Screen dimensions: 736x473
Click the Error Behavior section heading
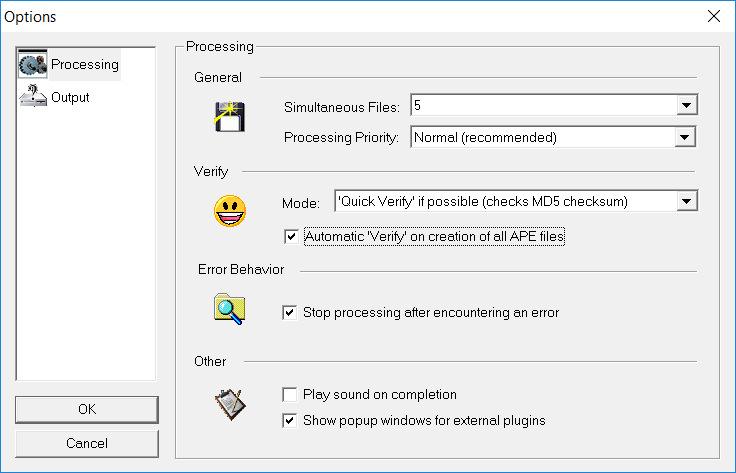(x=241, y=269)
